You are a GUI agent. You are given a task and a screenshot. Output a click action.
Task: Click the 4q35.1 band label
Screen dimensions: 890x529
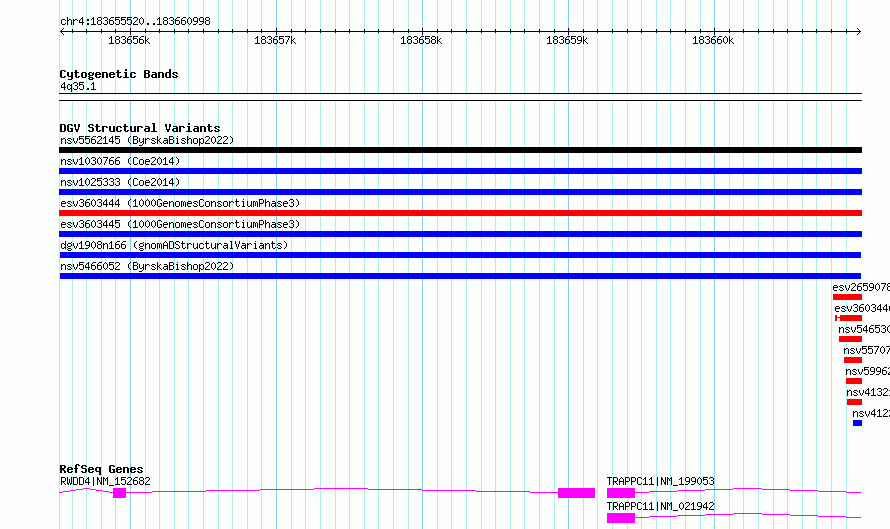coord(78,87)
